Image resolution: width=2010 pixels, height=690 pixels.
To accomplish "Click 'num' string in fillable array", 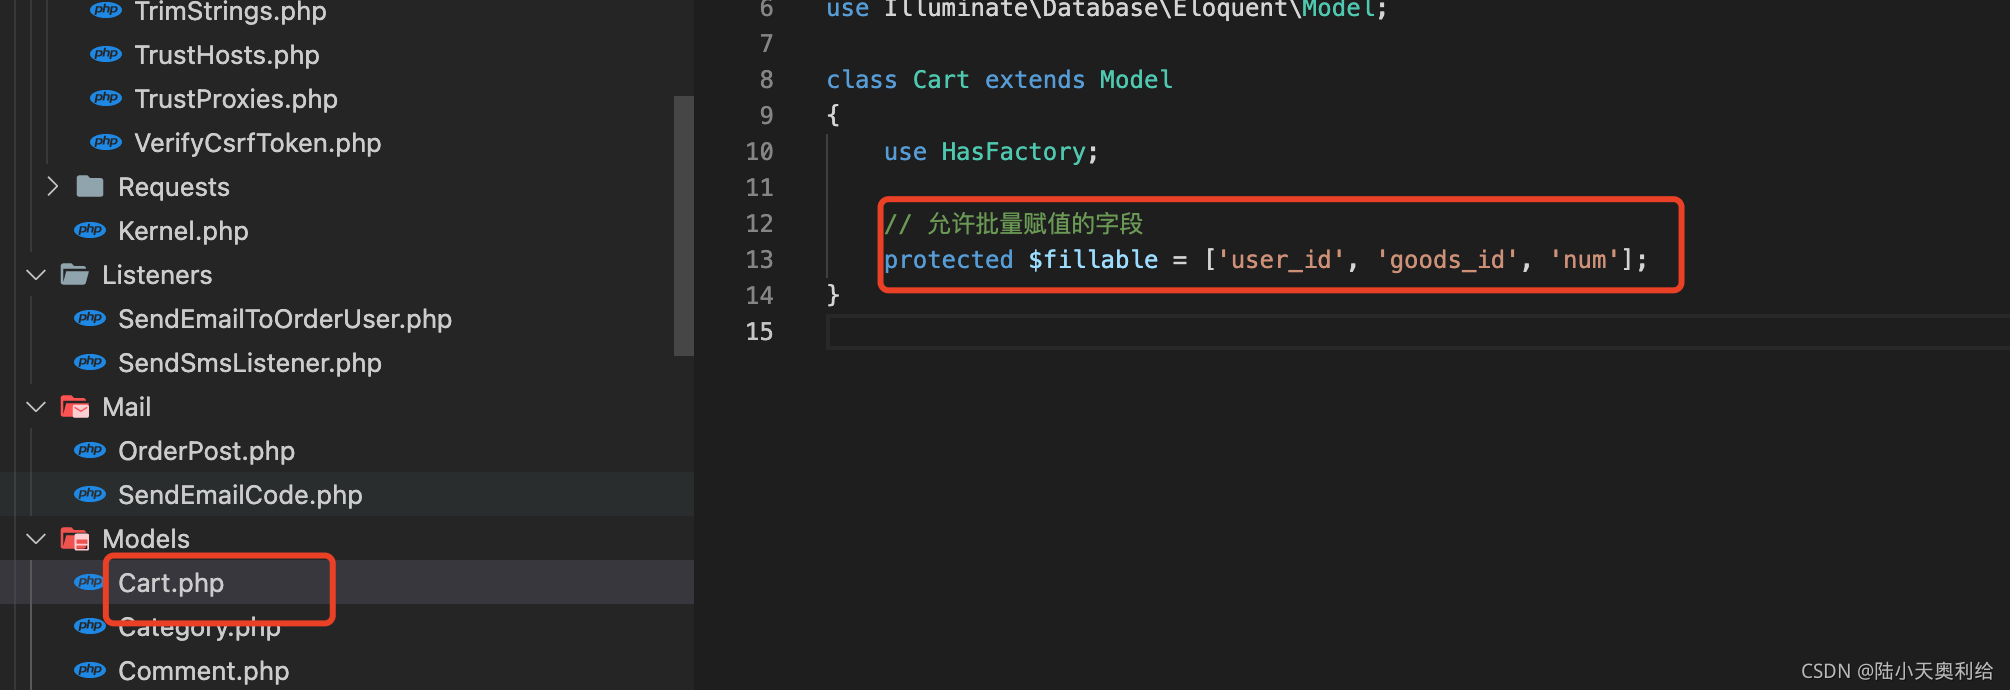I will pos(1584,260).
